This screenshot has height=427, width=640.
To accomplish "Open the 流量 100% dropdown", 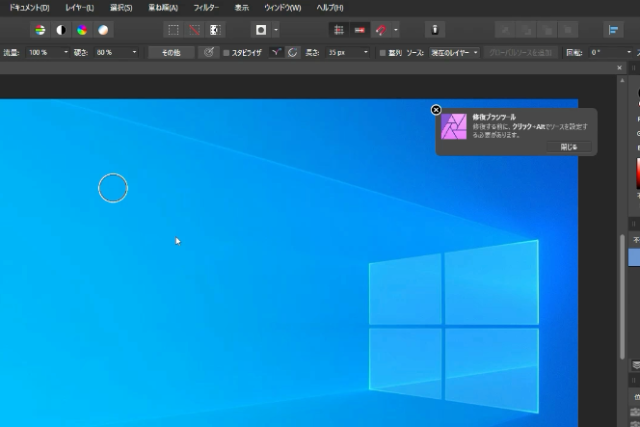I will (x=66, y=52).
